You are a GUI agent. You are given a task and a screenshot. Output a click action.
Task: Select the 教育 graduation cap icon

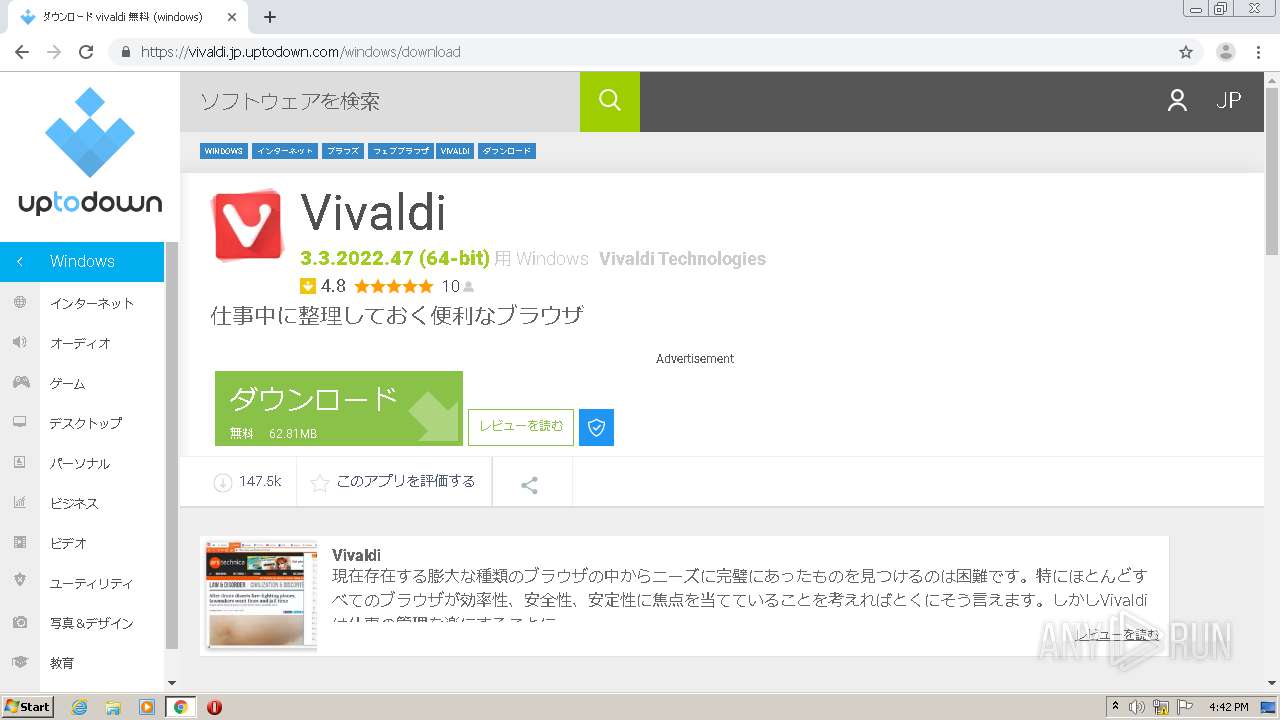coord(20,662)
